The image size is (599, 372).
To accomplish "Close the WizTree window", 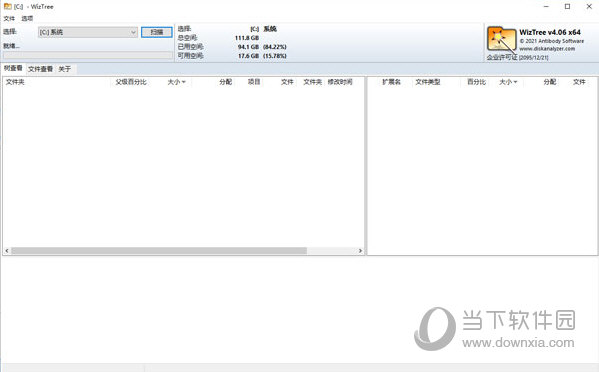I will (x=589, y=6).
